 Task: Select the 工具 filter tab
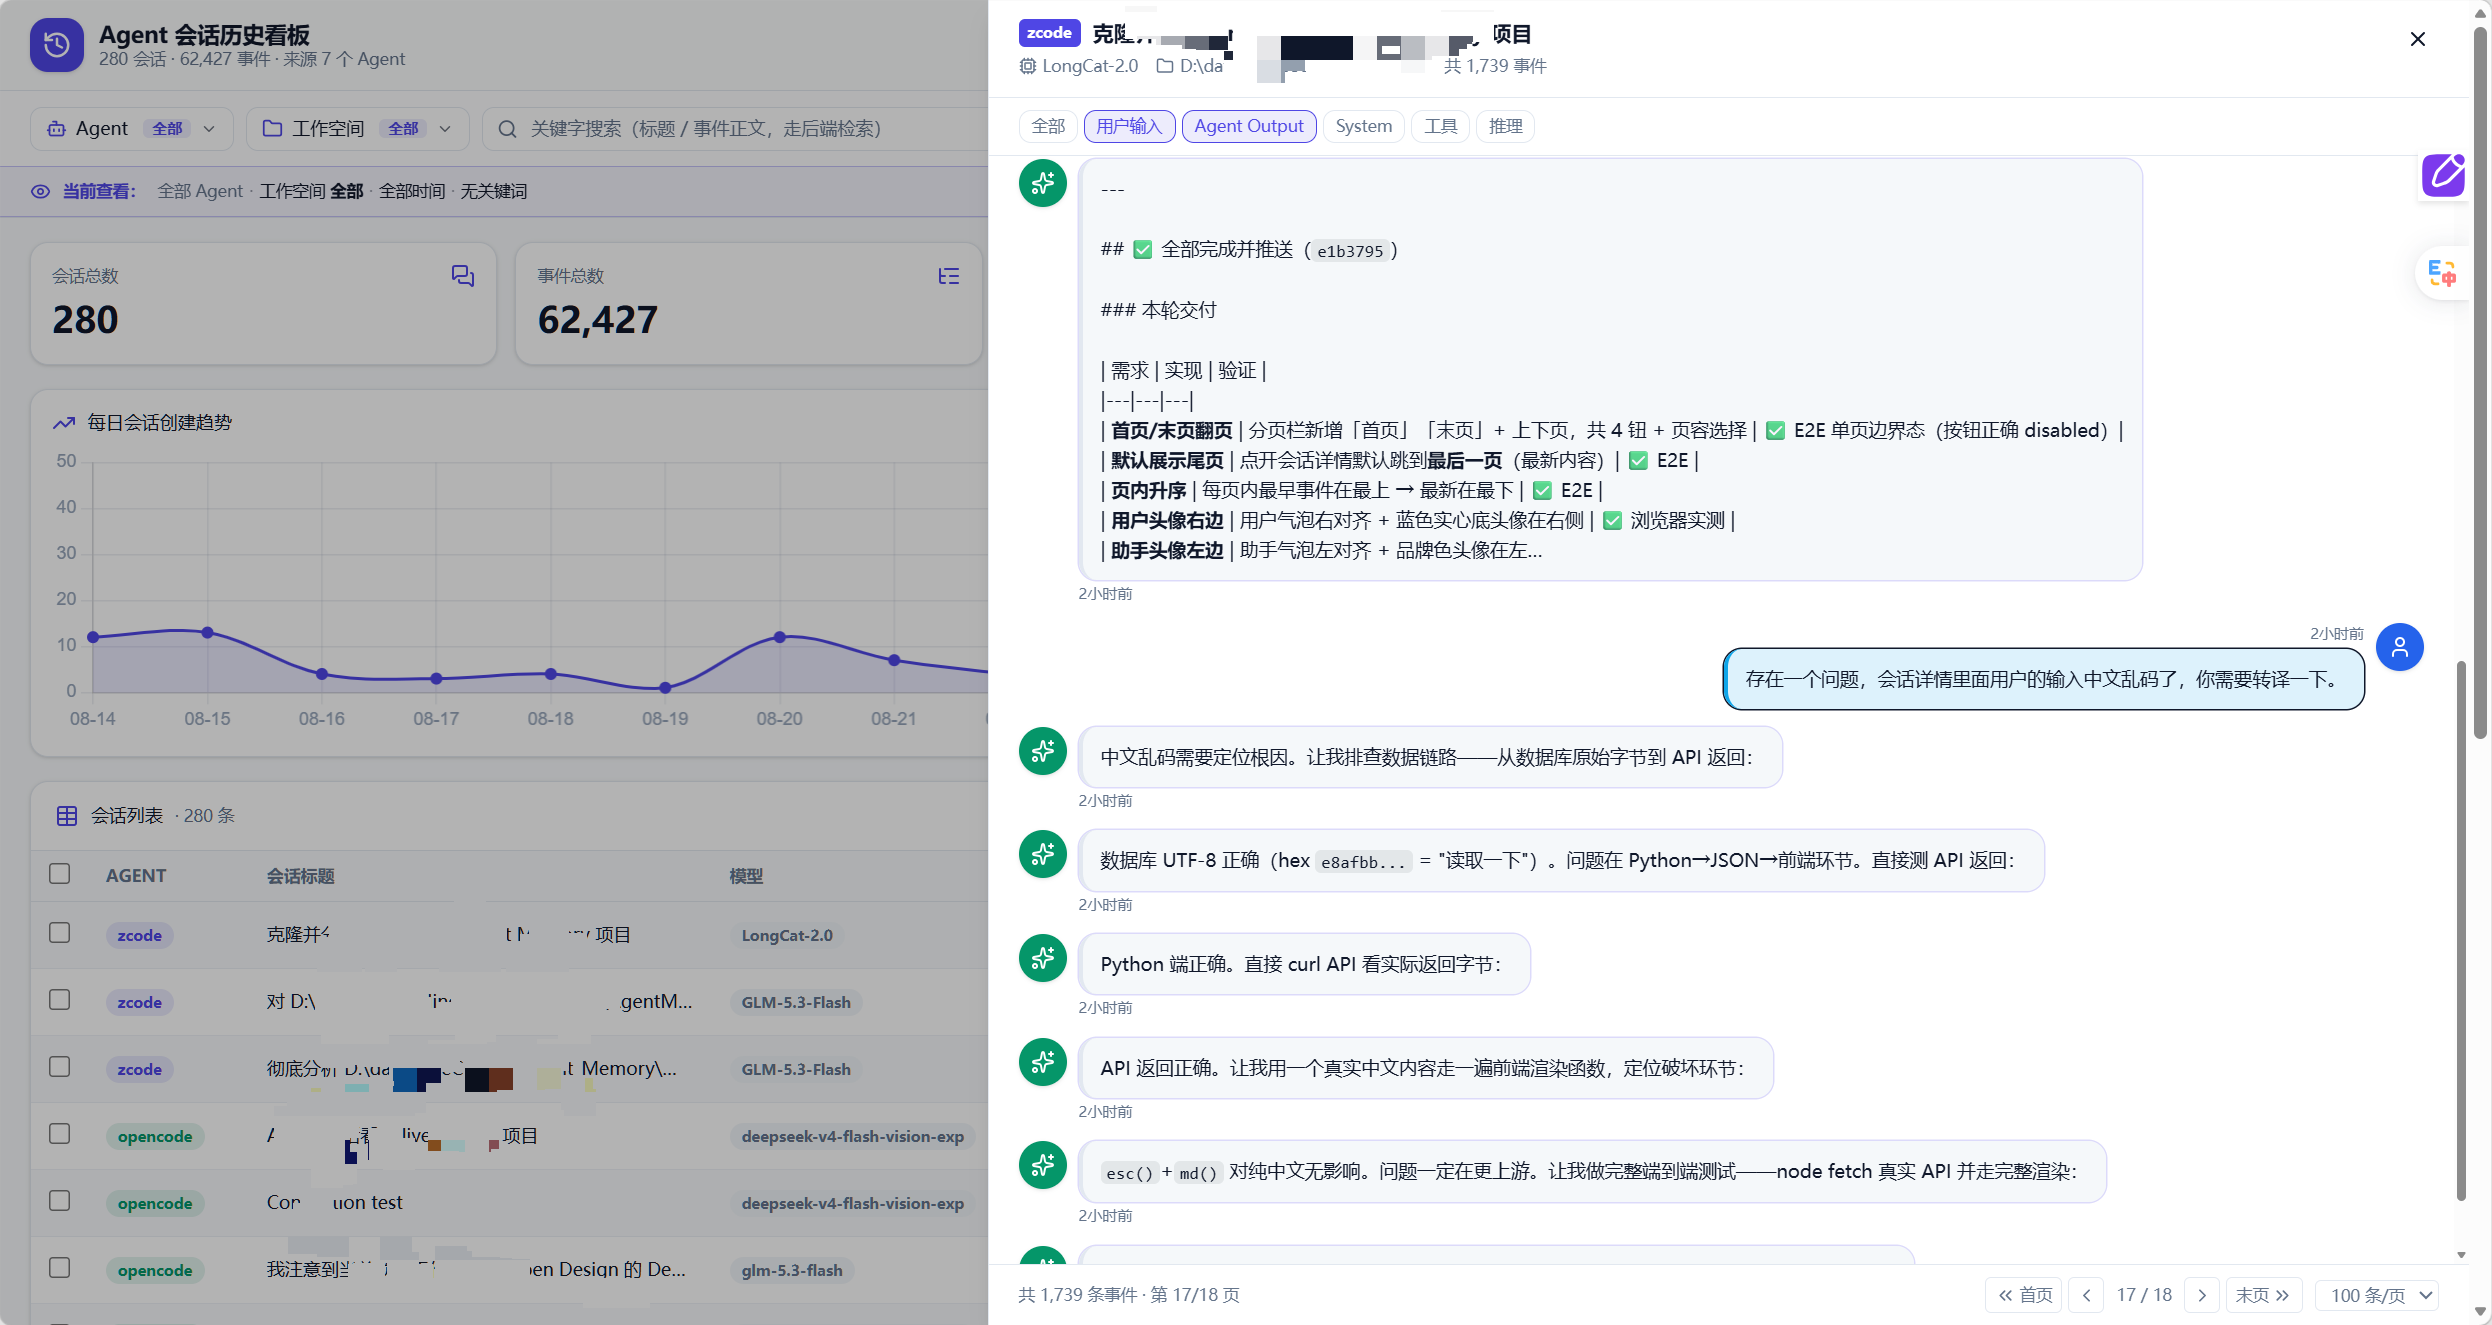[1440, 126]
